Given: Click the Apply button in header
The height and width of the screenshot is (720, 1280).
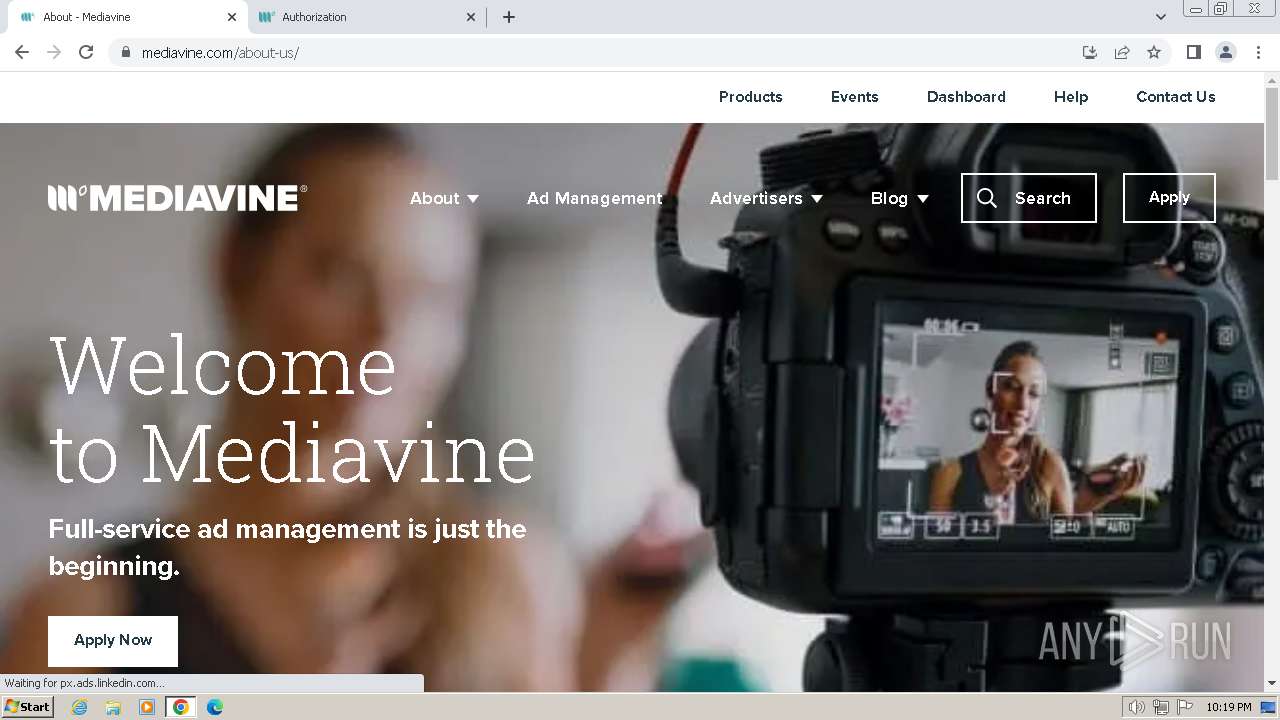Looking at the screenshot, I should point(1169,198).
